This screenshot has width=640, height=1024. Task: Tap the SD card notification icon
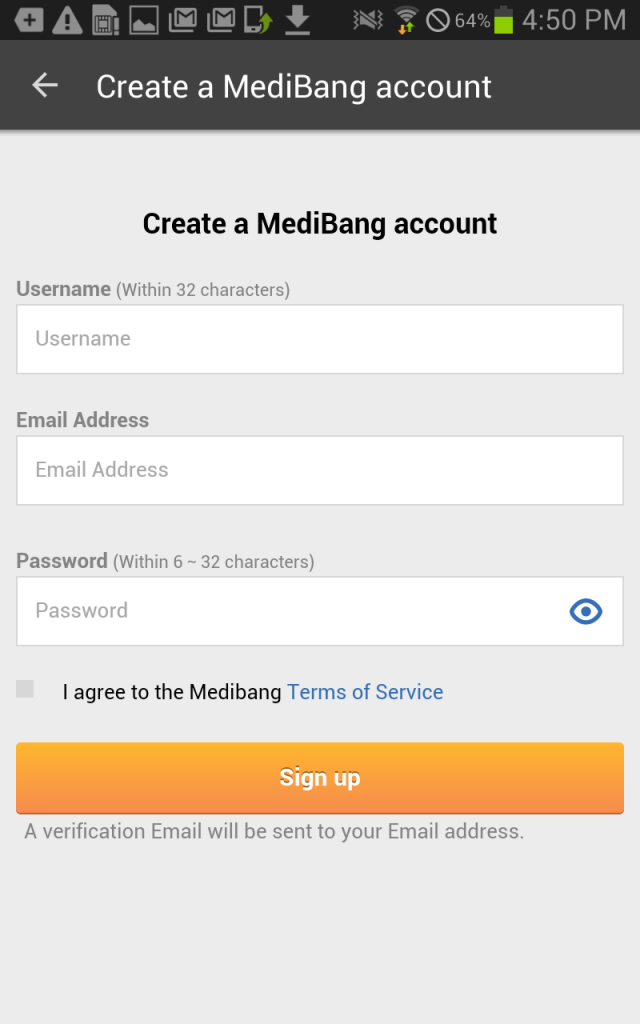(105, 20)
